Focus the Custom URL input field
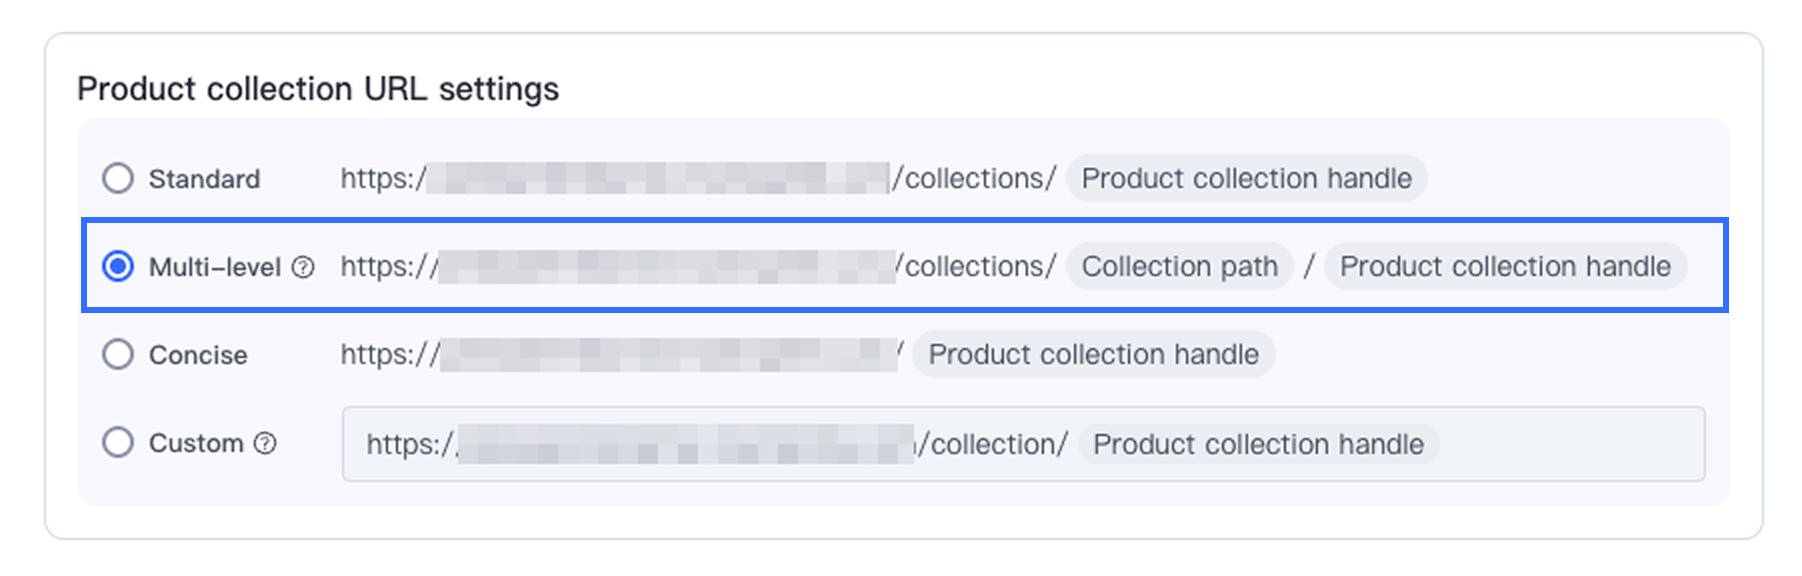1802x576 pixels. (1023, 443)
